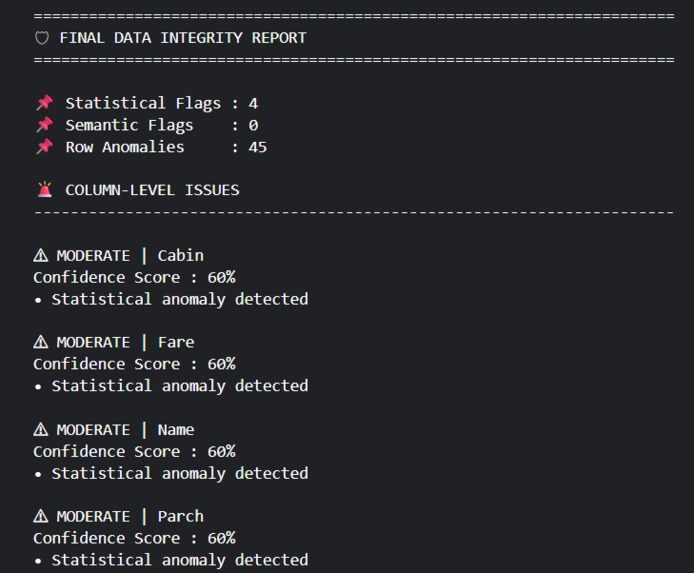694x573 pixels.
Task: Click the pushpin icon before Row Anomalies
Action: [45, 146]
